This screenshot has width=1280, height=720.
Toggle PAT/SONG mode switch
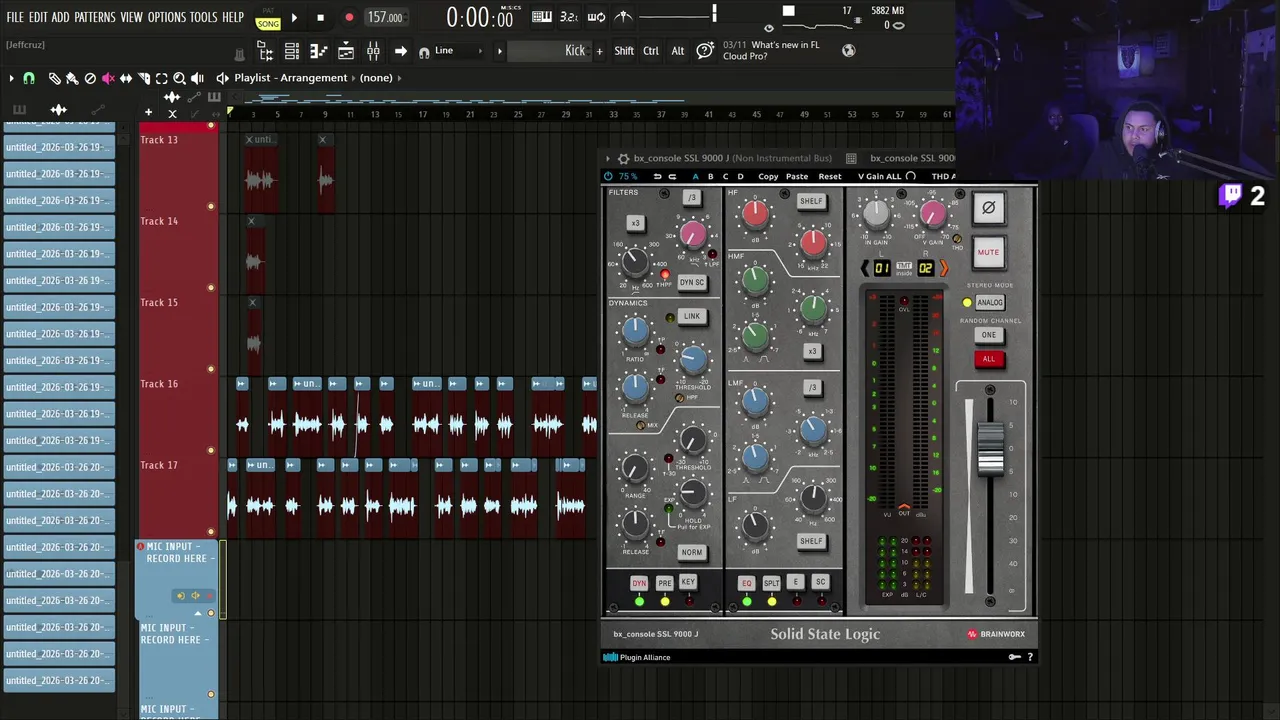click(x=267, y=19)
